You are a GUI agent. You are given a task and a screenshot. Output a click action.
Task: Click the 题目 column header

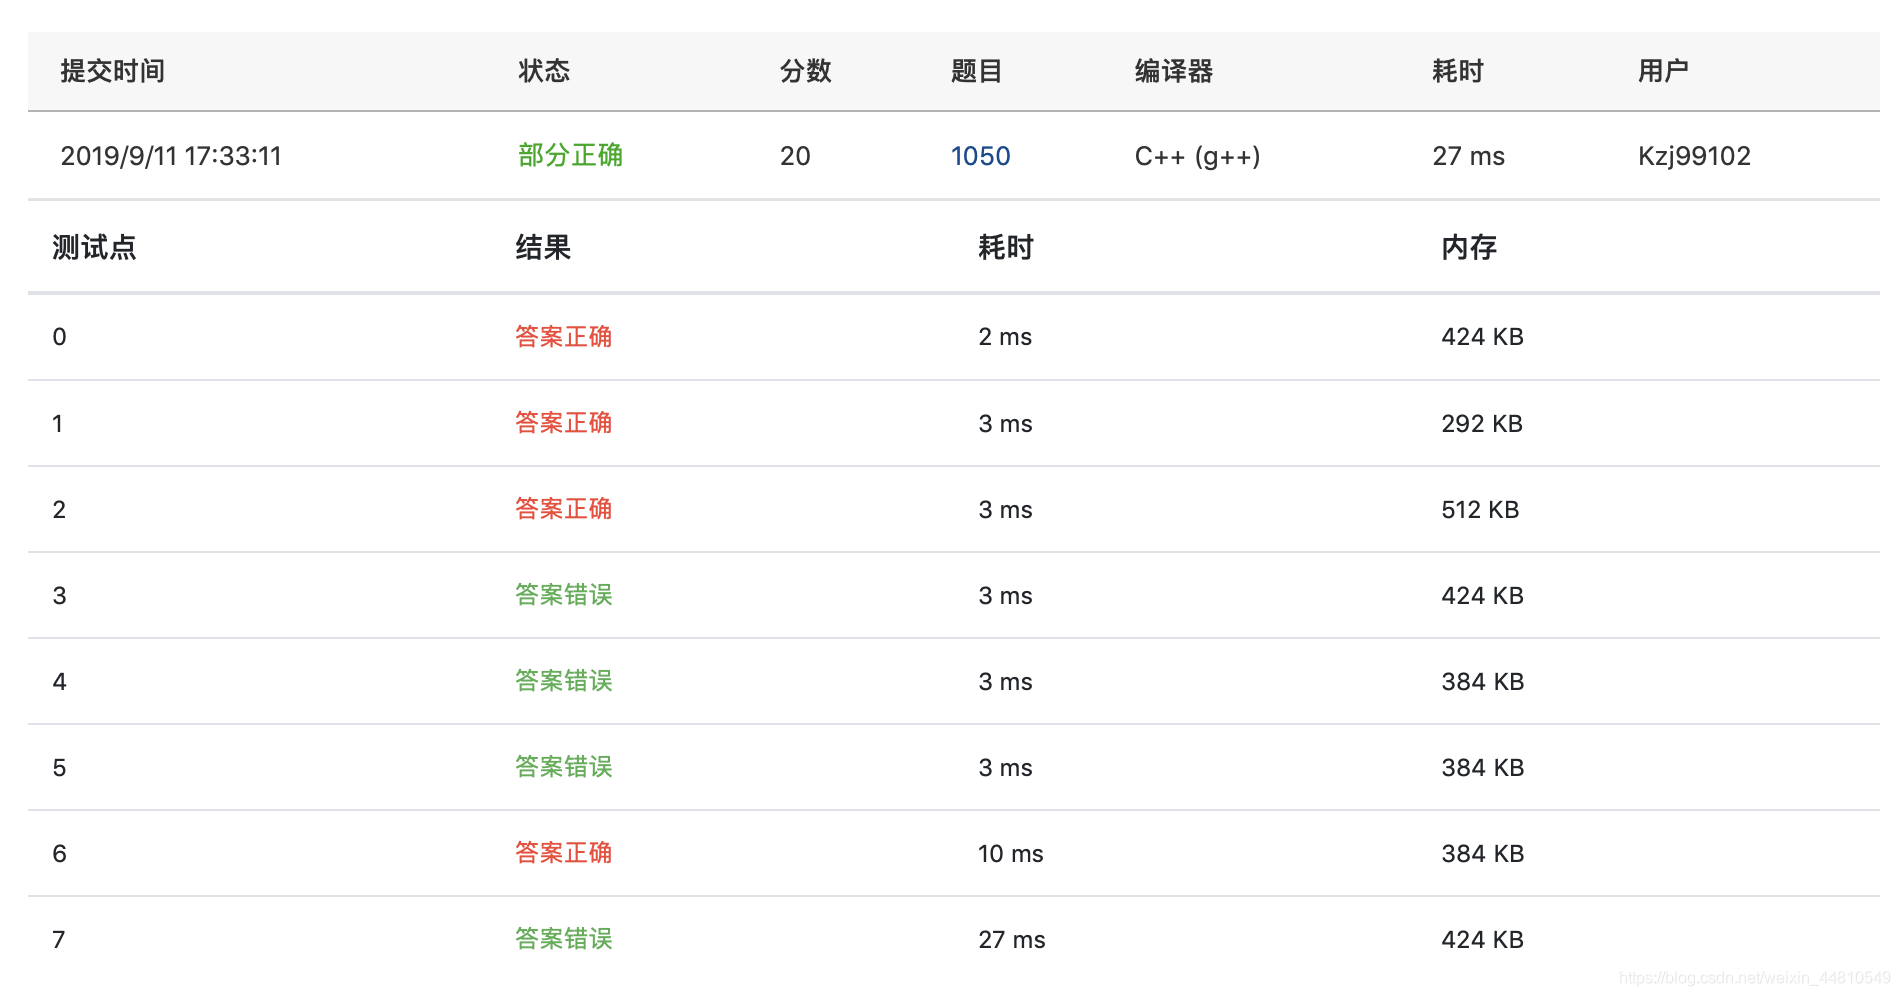click(976, 71)
